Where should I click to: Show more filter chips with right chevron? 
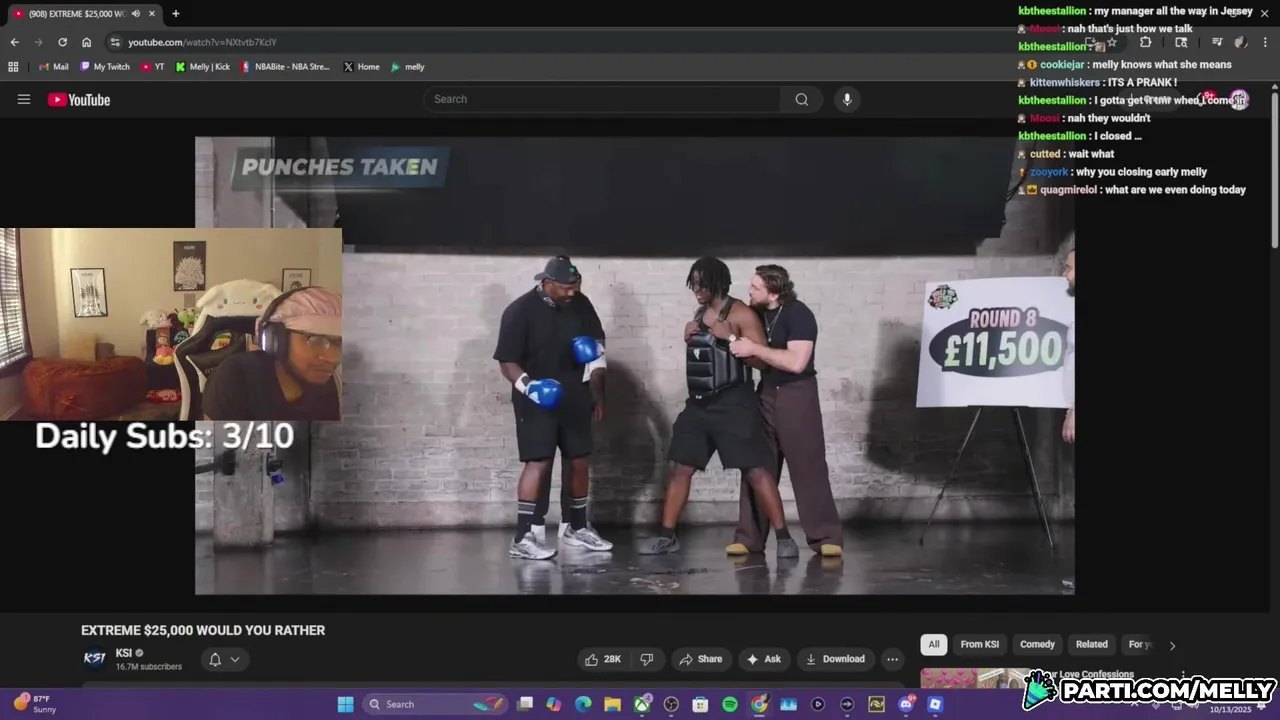click(1172, 645)
